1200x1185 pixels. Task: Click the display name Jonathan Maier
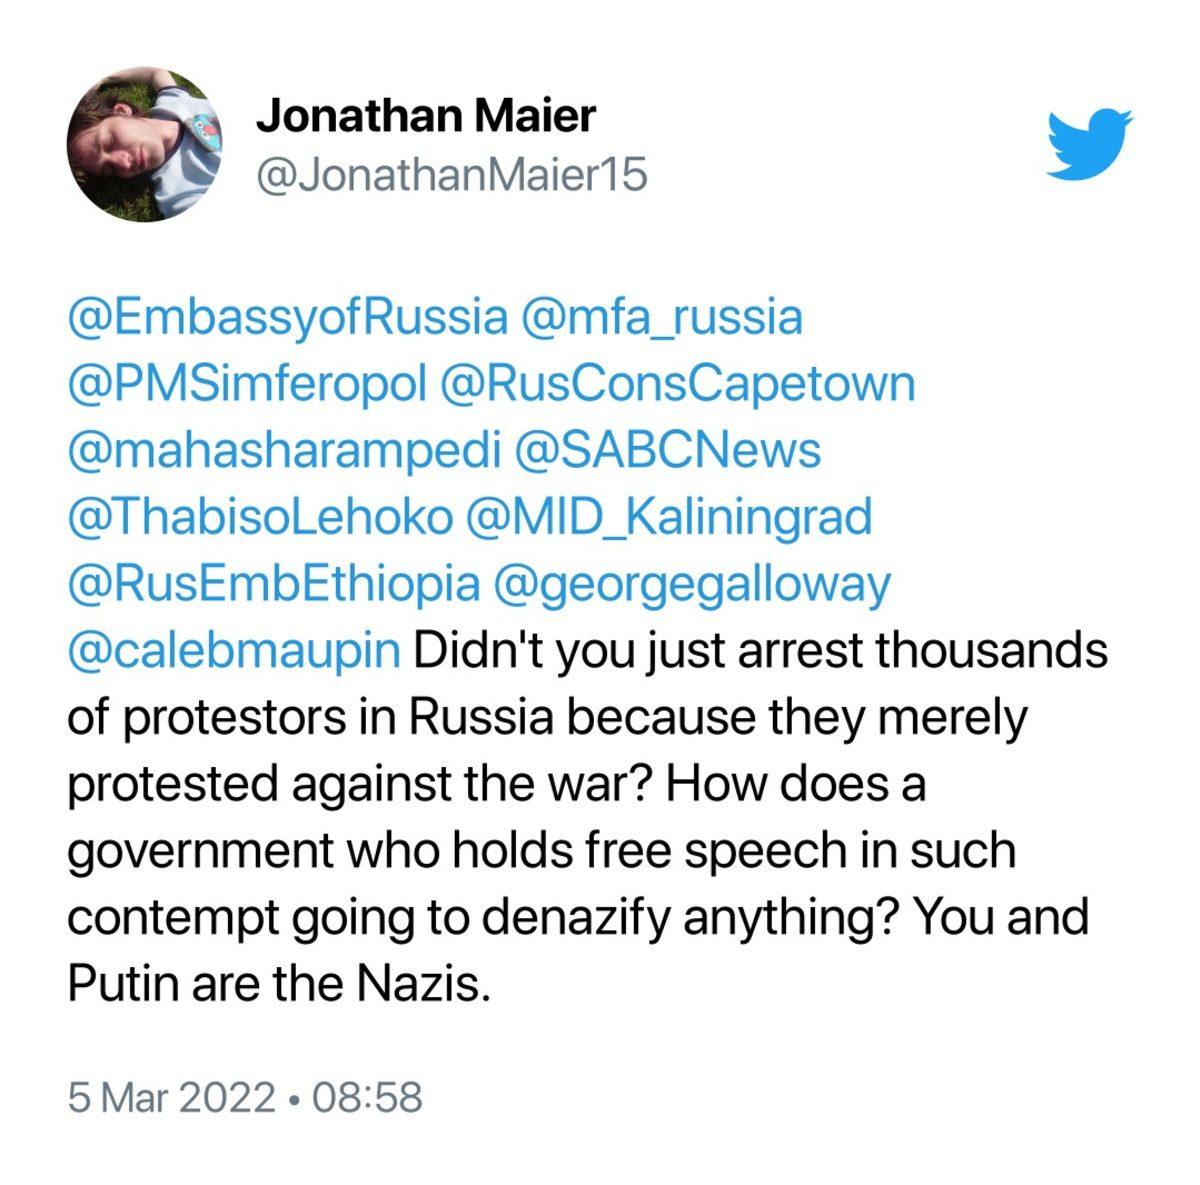pyautogui.click(x=425, y=117)
